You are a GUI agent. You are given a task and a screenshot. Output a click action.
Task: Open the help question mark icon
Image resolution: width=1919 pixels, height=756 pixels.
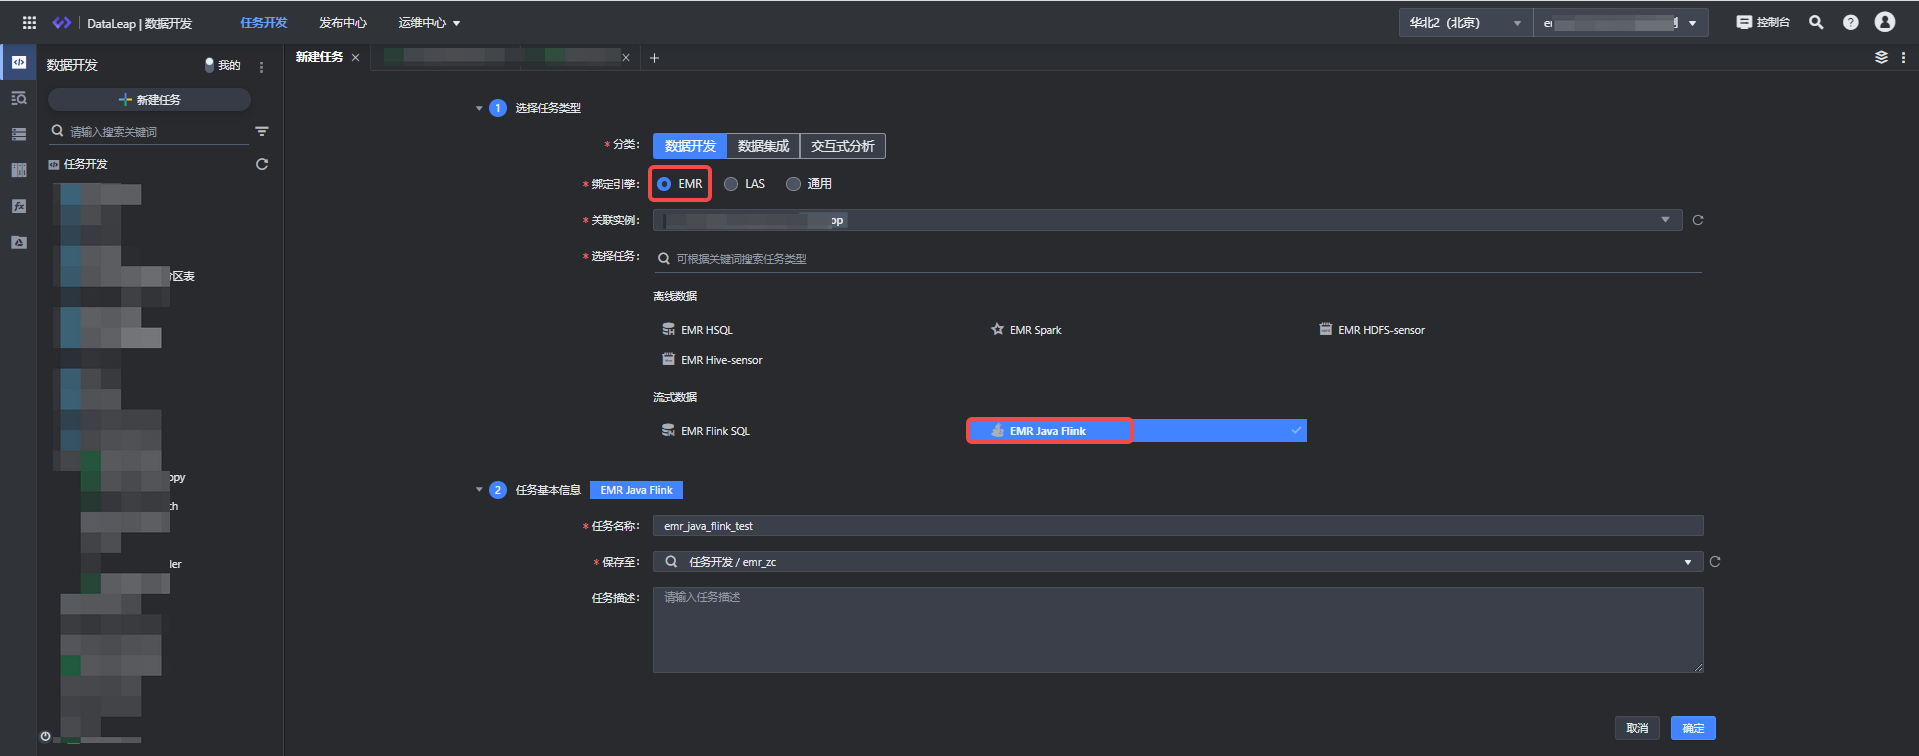[1851, 22]
